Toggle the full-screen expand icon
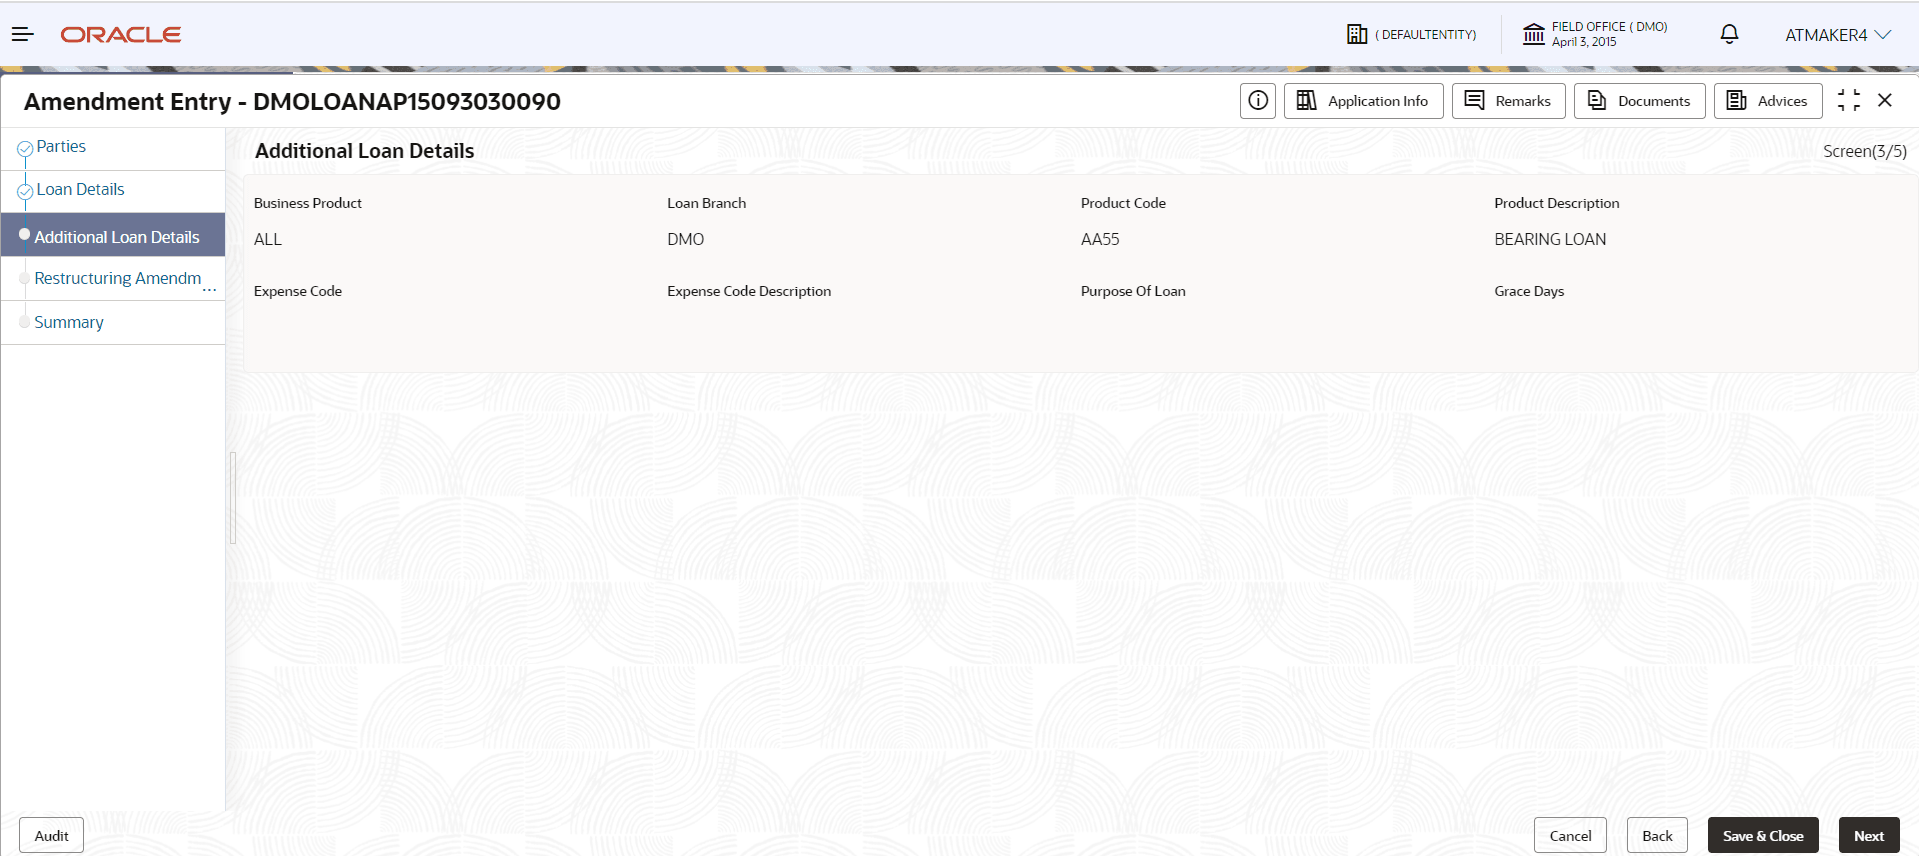This screenshot has width=1919, height=856. pyautogui.click(x=1848, y=100)
